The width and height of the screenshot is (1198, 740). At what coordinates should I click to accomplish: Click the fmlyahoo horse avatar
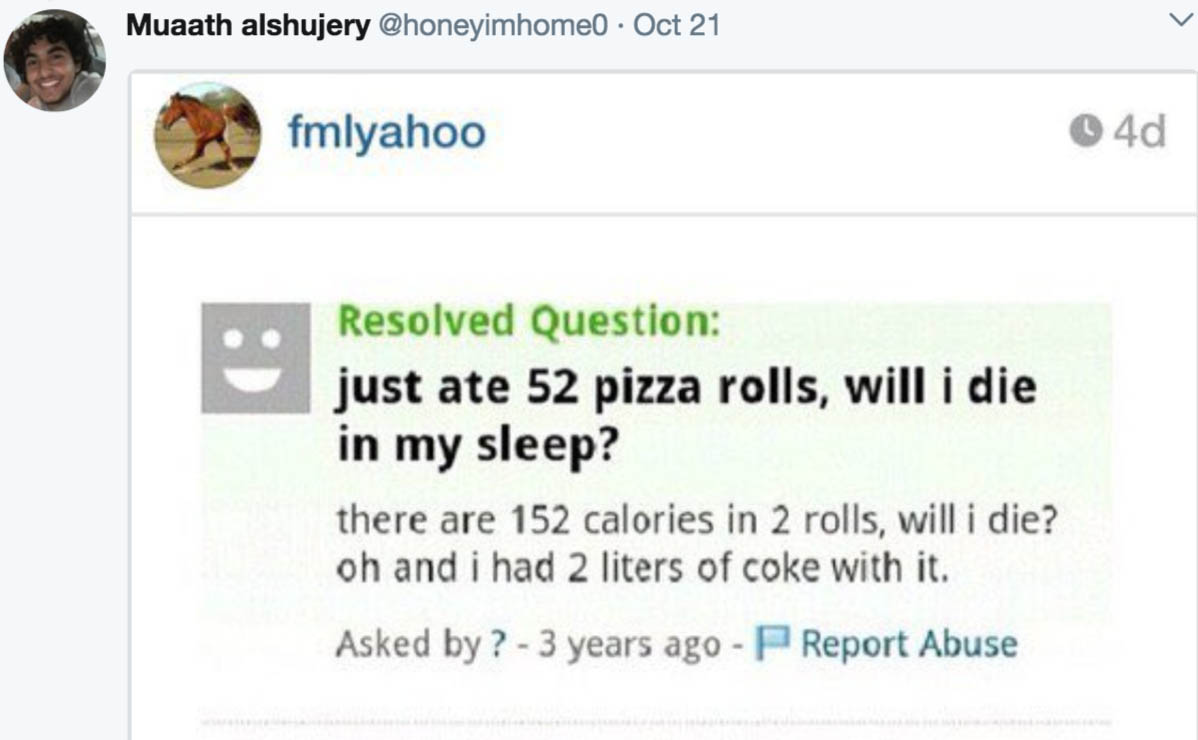(x=207, y=135)
